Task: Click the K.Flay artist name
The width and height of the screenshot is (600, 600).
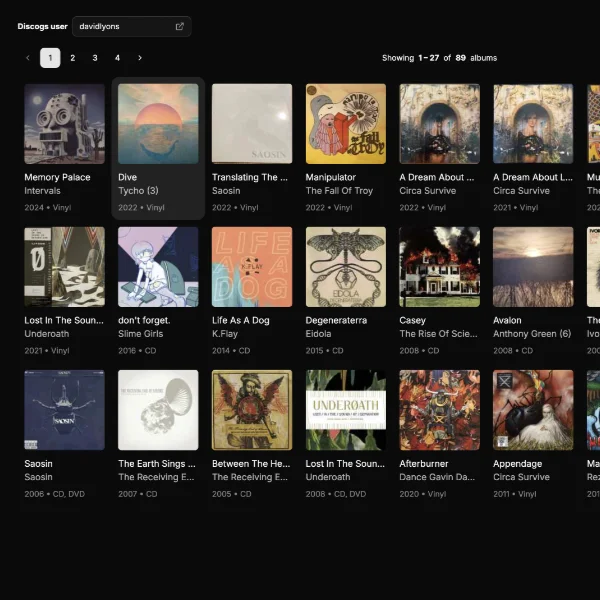Action: [x=225, y=334]
